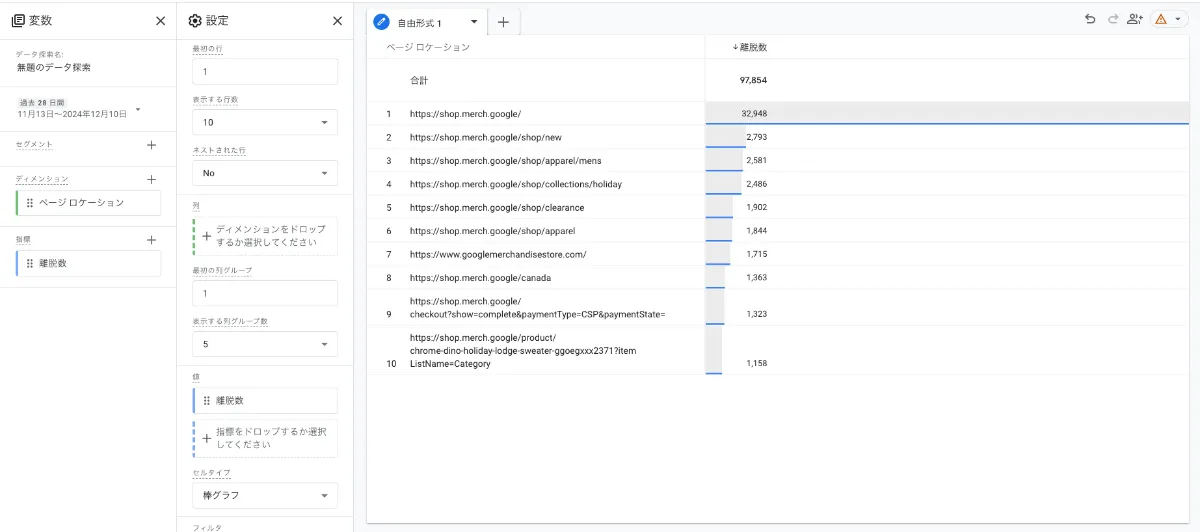Click the value 2,486
1200x532 pixels.
click(x=757, y=184)
